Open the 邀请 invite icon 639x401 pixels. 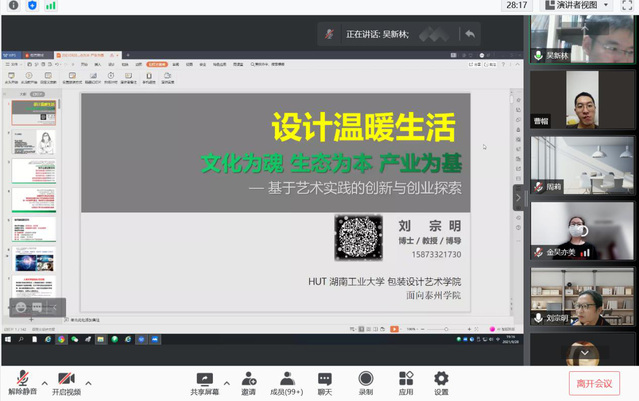tap(248, 382)
